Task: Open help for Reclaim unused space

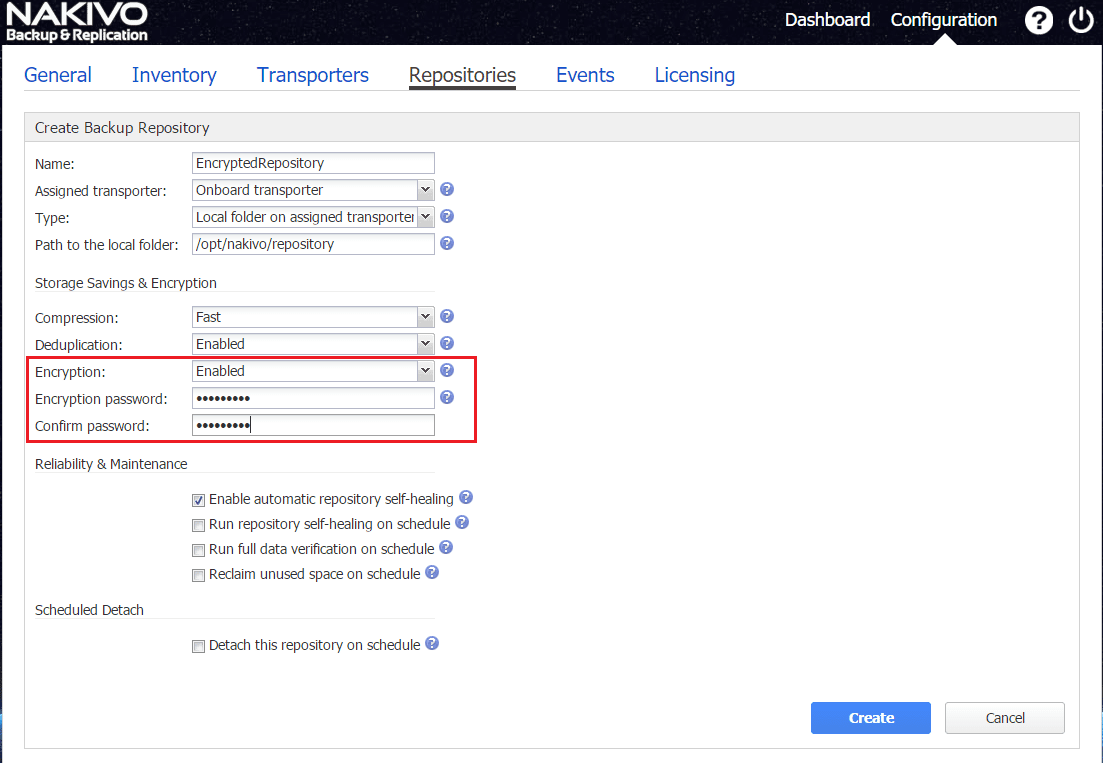Action: 432,573
